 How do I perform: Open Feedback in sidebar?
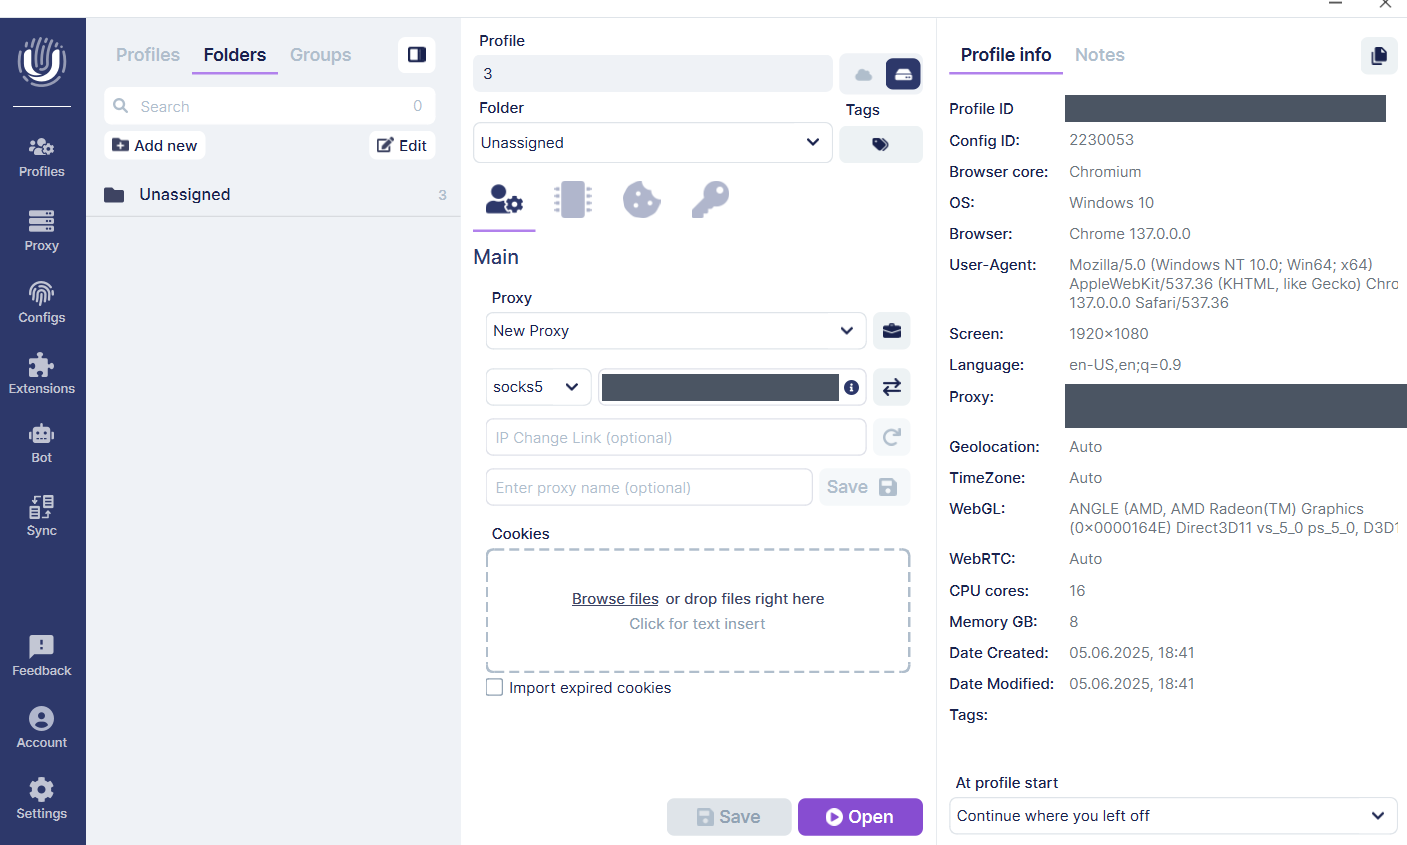42,656
